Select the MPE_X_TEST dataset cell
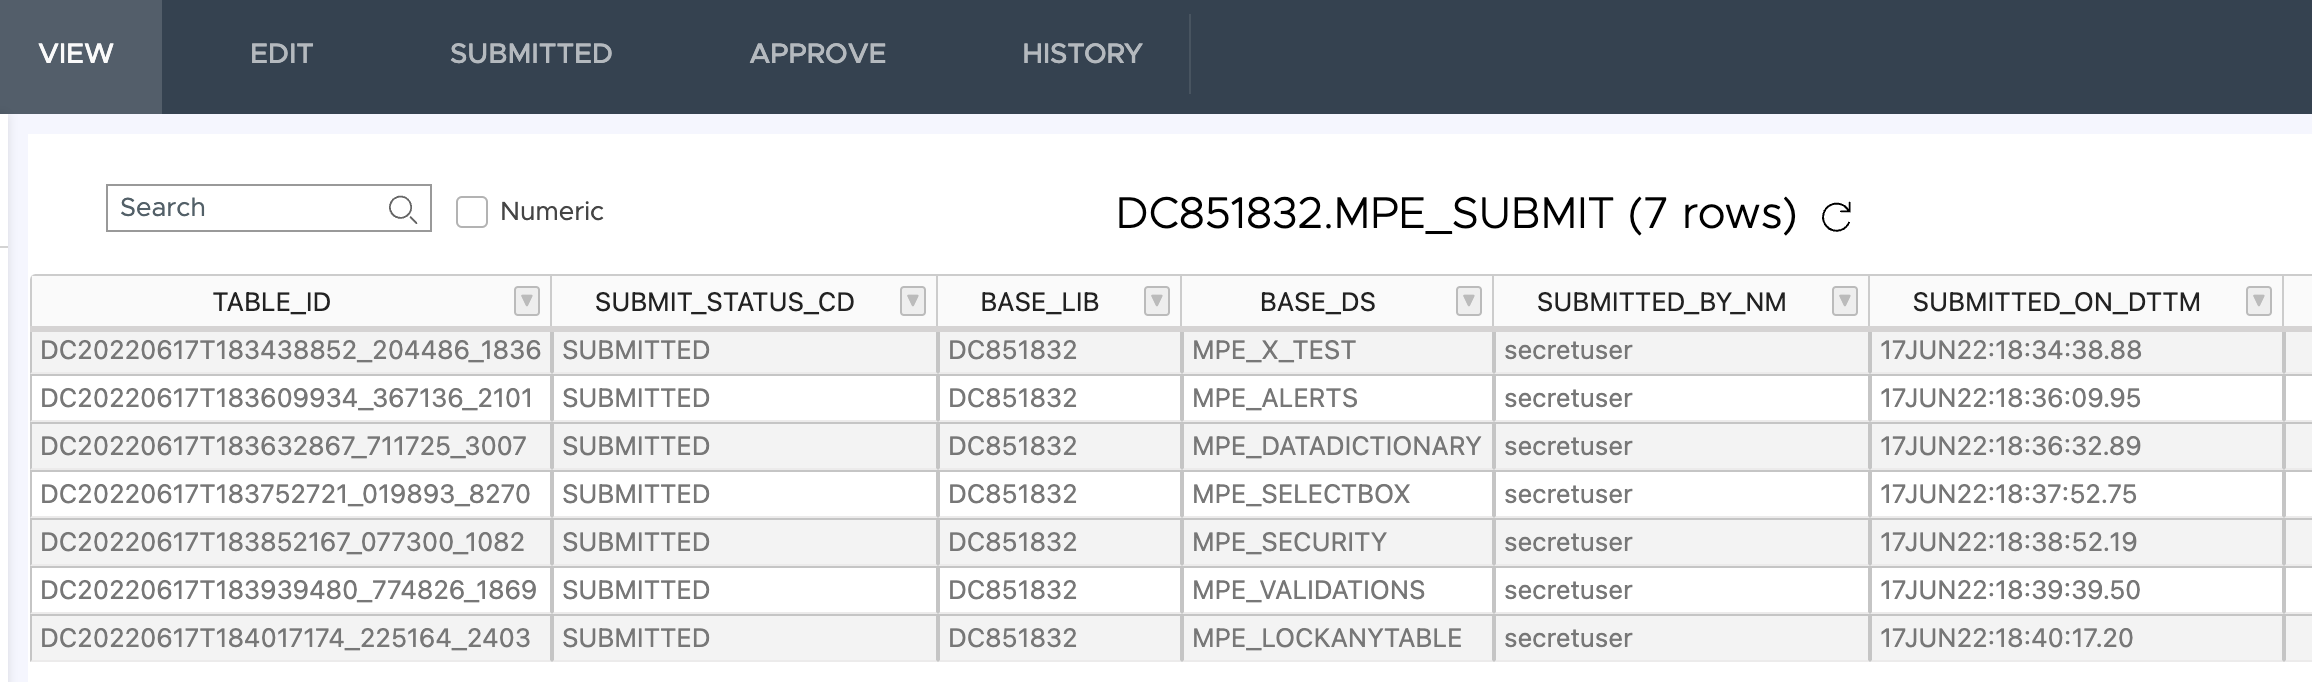Screen dimensions: 2312x682 pos(1273,351)
